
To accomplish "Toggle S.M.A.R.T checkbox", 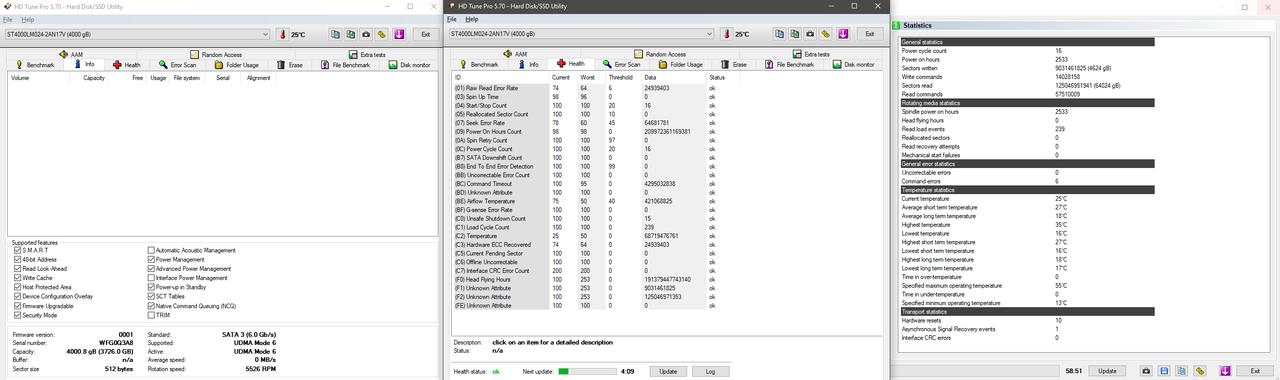I will 17,250.
